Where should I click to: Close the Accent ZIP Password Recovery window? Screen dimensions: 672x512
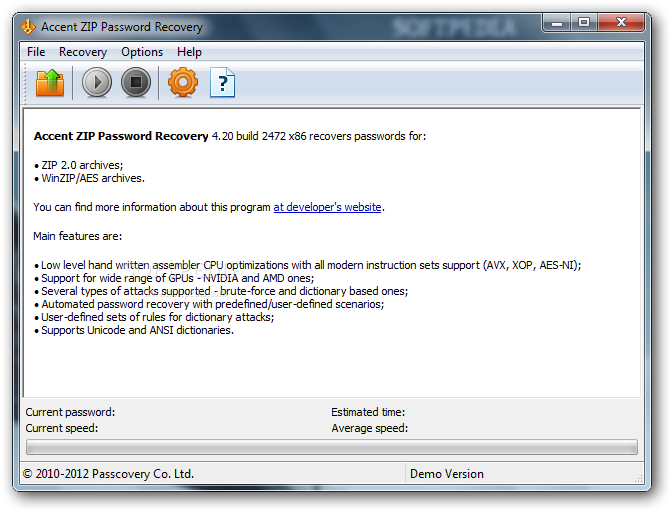tap(624, 22)
